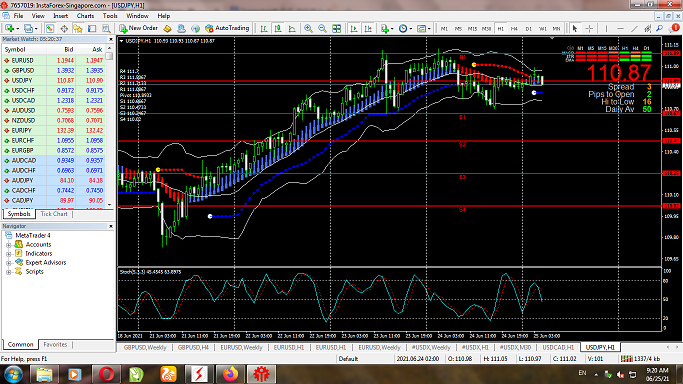Select the MN timeframe
This screenshot has height=384, width=683.
point(556,29)
